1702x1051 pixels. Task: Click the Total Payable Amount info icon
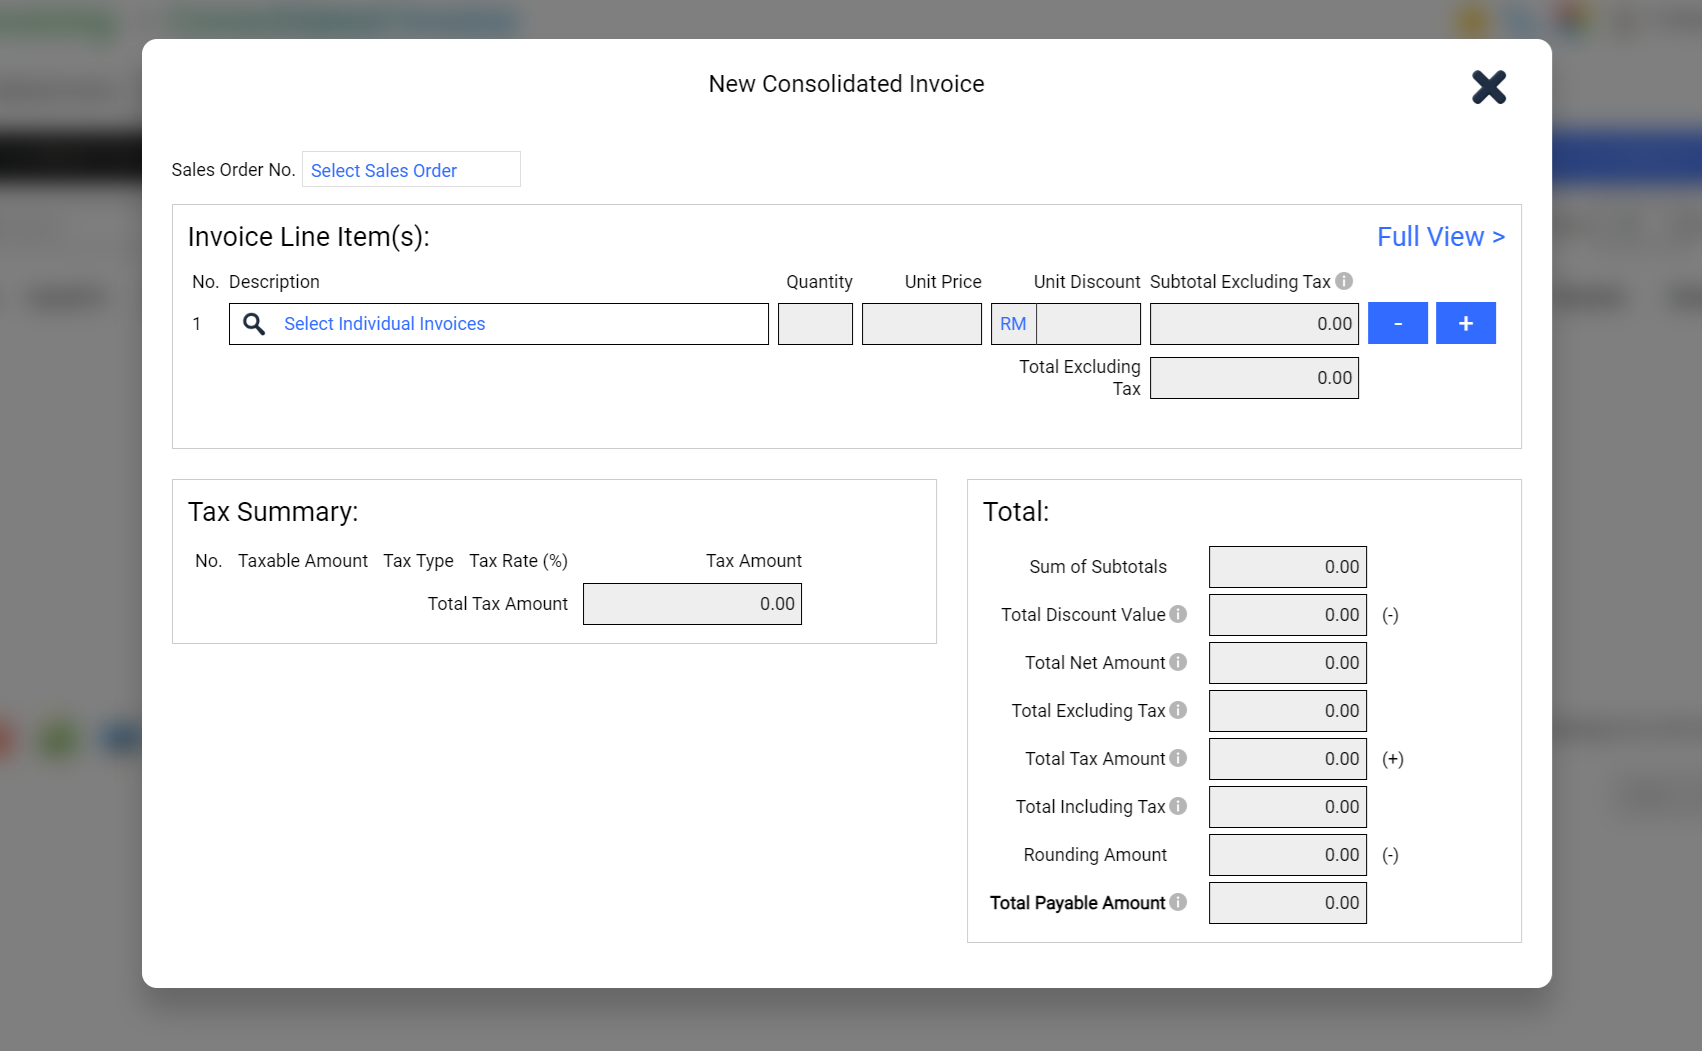tap(1178, 902)
